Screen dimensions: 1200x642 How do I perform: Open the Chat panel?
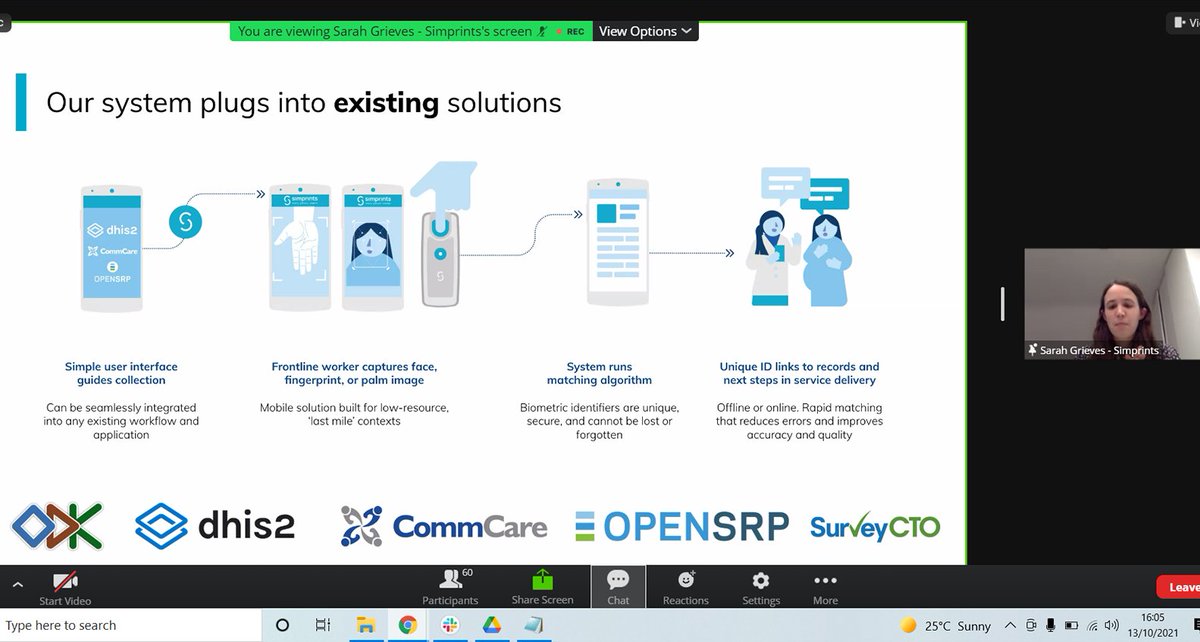point(618,588)
